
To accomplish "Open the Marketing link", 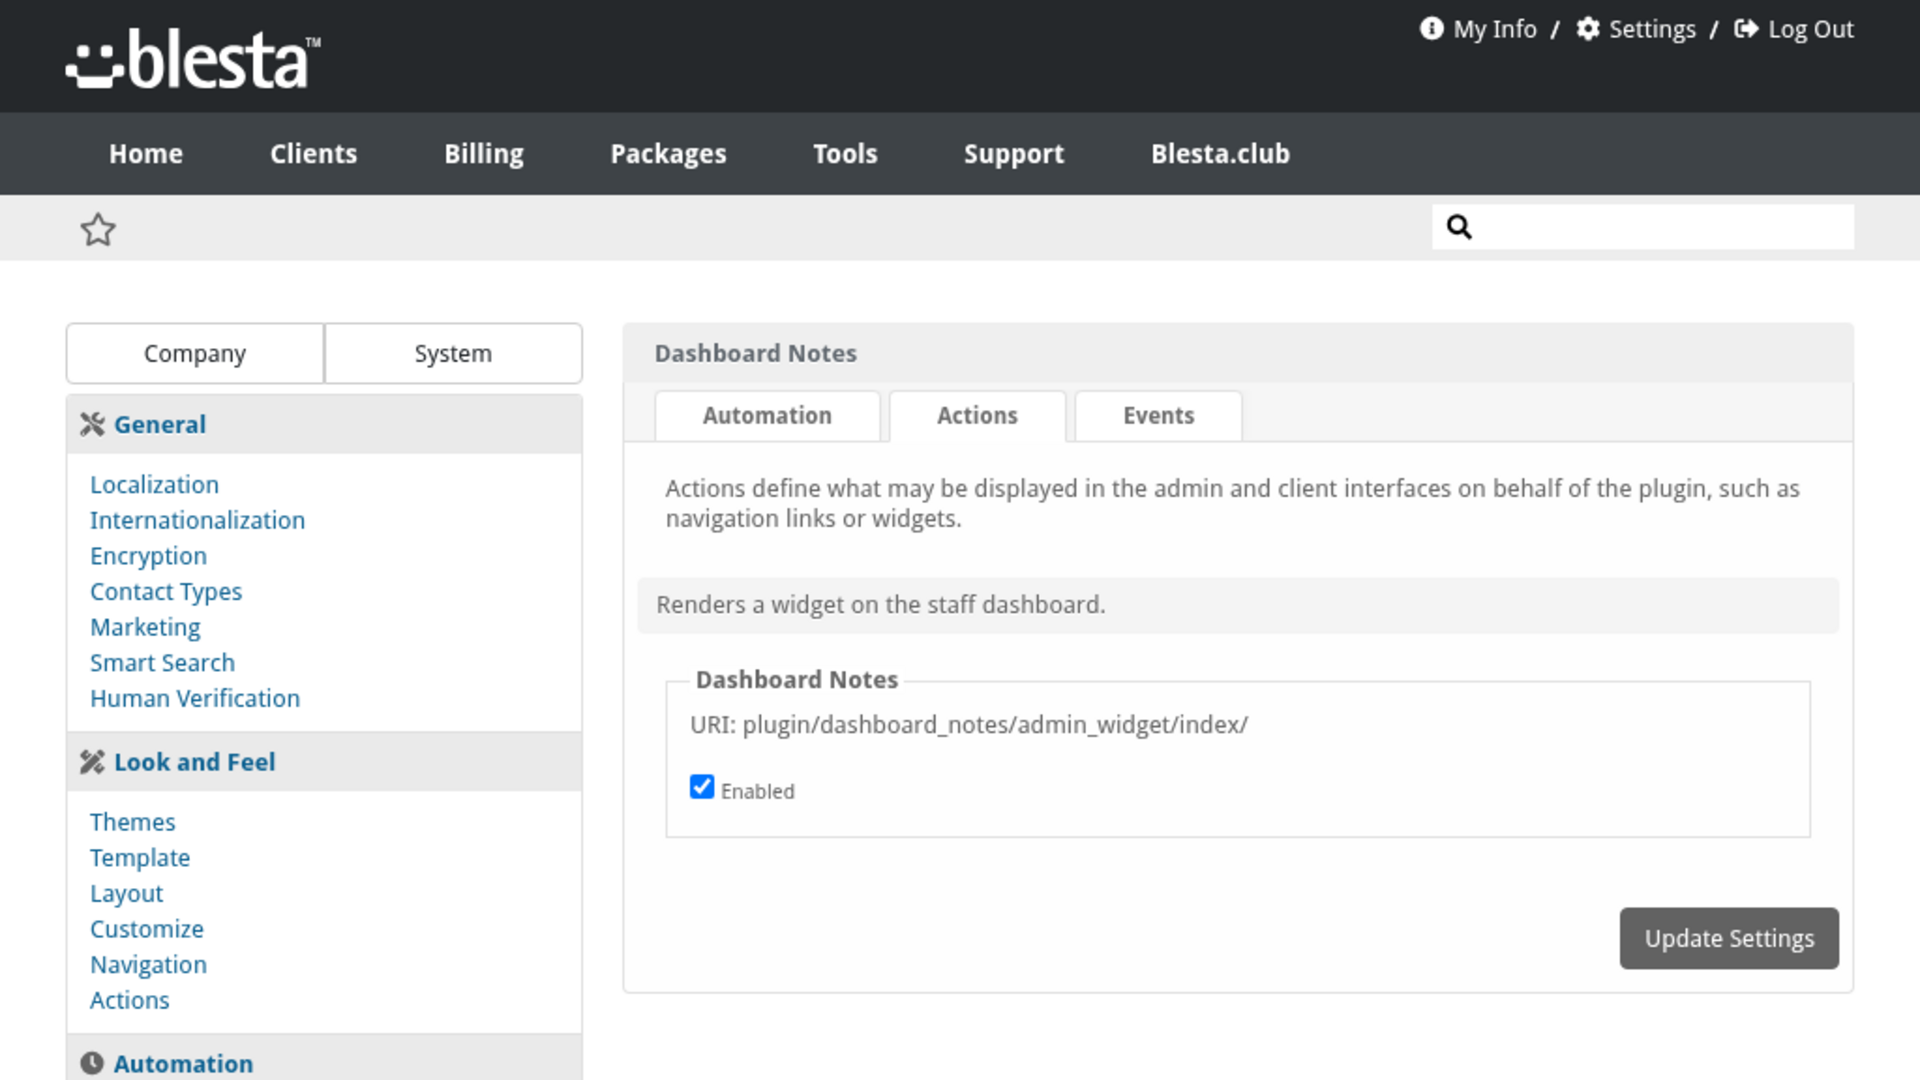I will click(x=145, y=627).
